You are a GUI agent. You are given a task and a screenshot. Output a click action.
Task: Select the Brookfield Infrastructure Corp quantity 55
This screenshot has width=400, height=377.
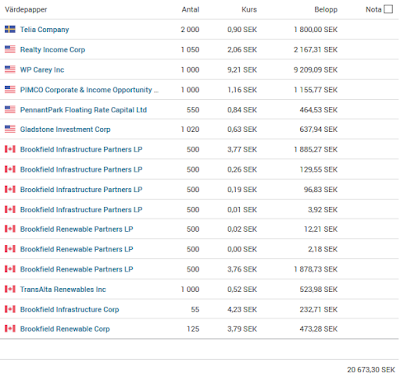[x=195, y=309]
